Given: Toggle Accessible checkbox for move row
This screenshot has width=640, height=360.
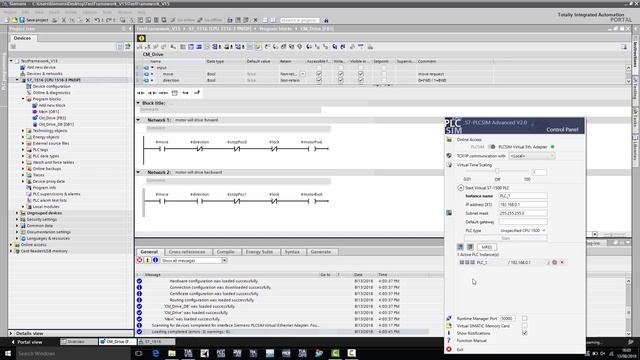Looking at the screenshot, I should click(319, 74).
